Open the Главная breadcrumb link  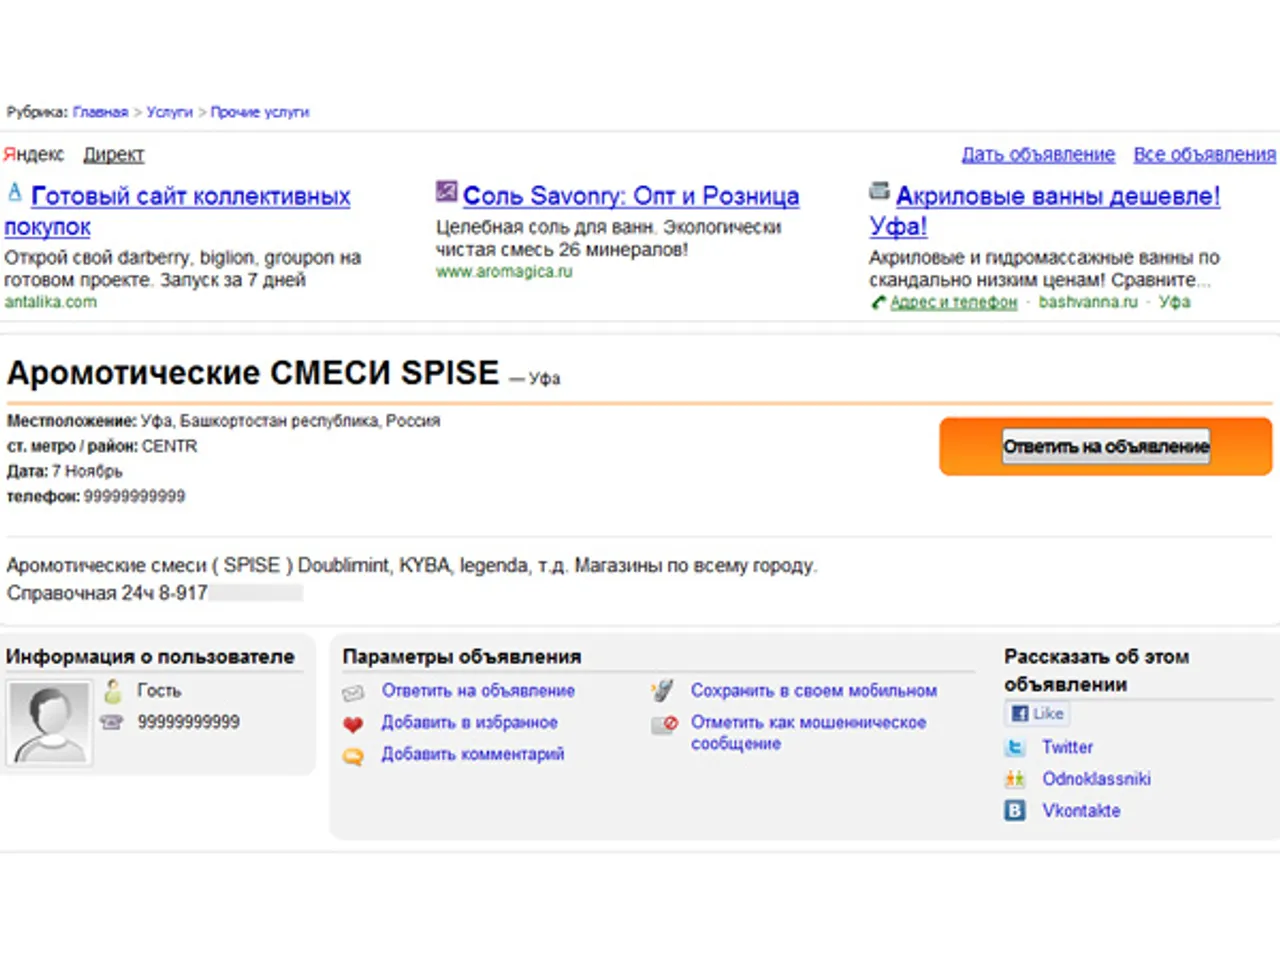pyautogui.click(x=100, y=112)
